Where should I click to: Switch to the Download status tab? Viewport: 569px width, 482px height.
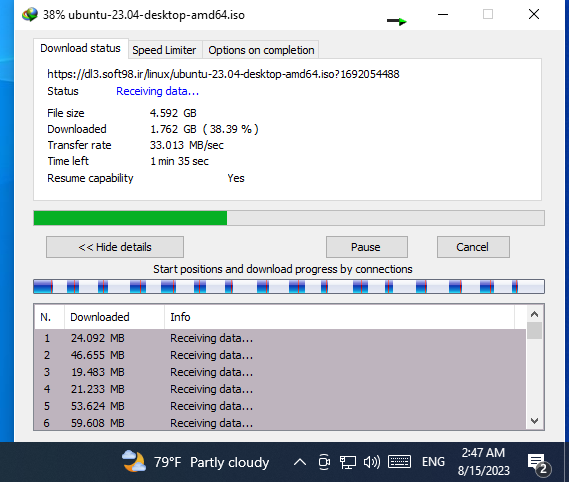click(80, 48)
